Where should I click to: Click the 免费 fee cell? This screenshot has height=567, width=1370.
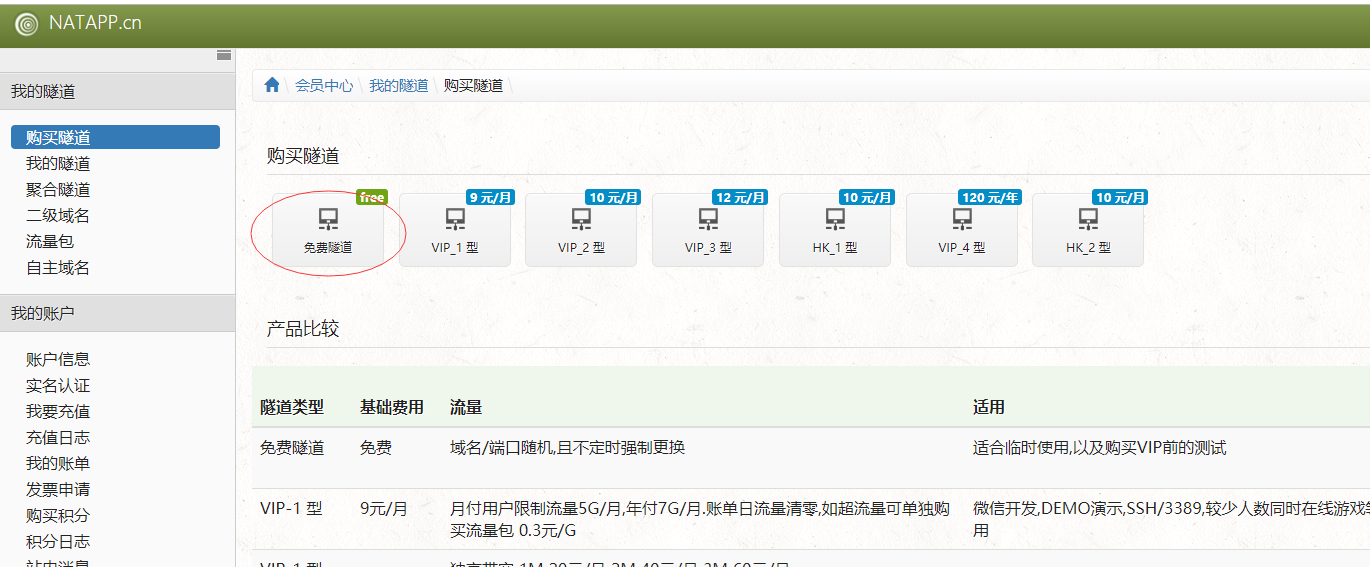click(x=376, y=448)
